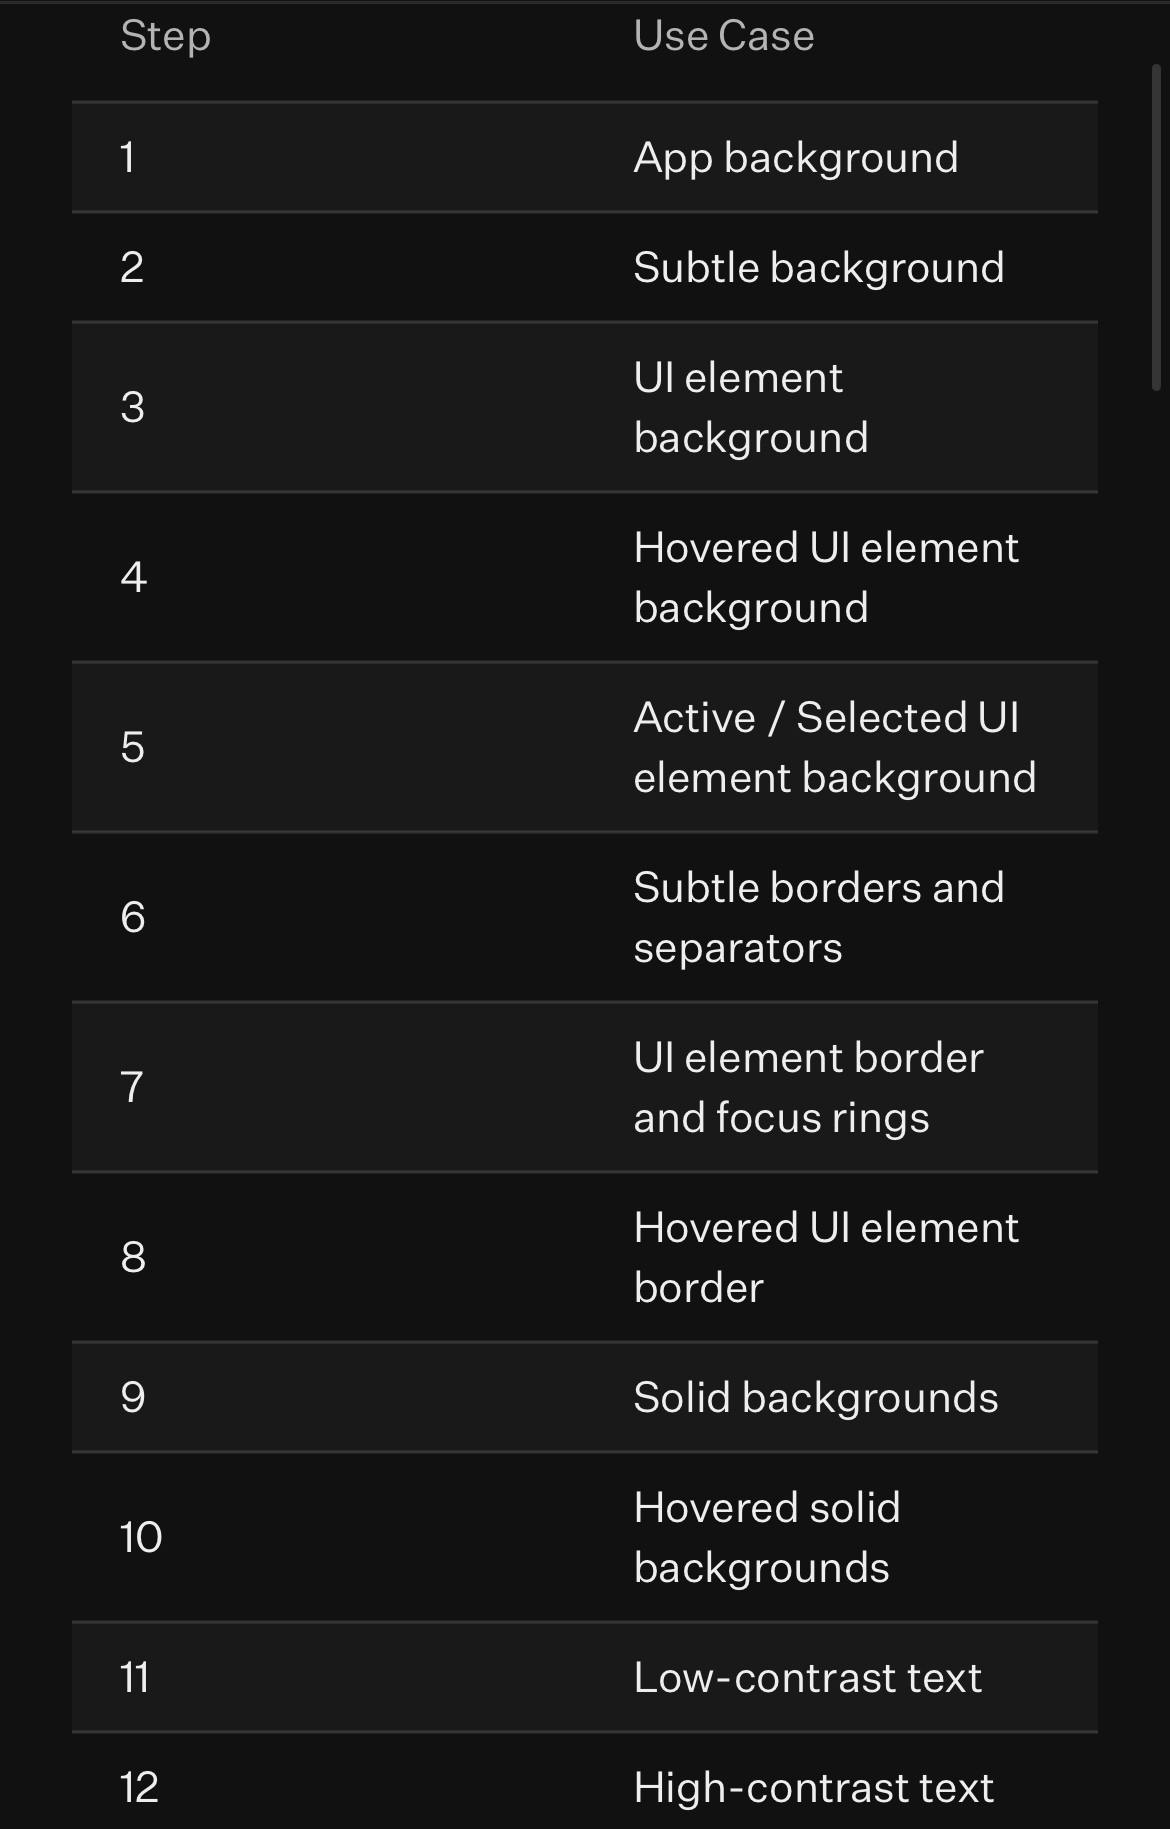Select UI element border and focus rings
The image size is (1170, 1829).
click(x=808, y=1087)
